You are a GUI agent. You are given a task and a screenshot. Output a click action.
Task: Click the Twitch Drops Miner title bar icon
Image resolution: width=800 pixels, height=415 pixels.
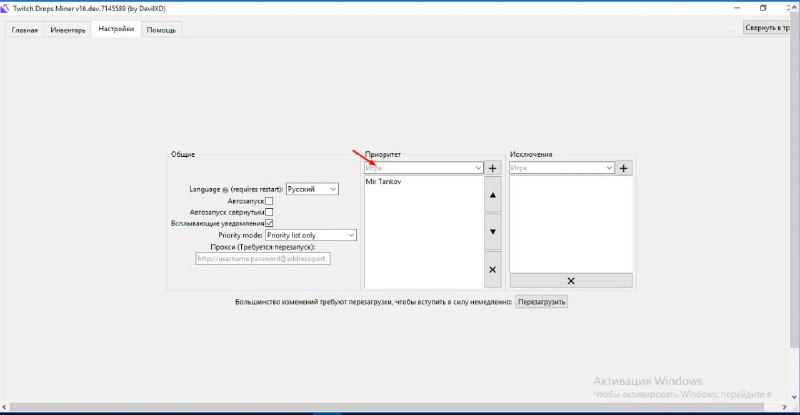click(6, 7)
